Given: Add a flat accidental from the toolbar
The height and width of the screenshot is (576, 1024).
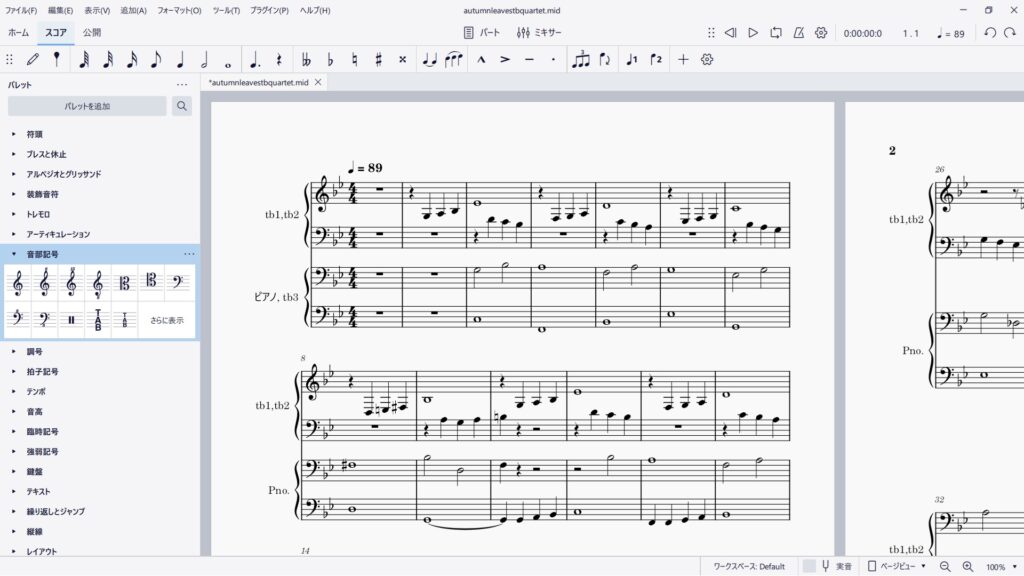Looking at the screenshot, I should coord(330,59).
